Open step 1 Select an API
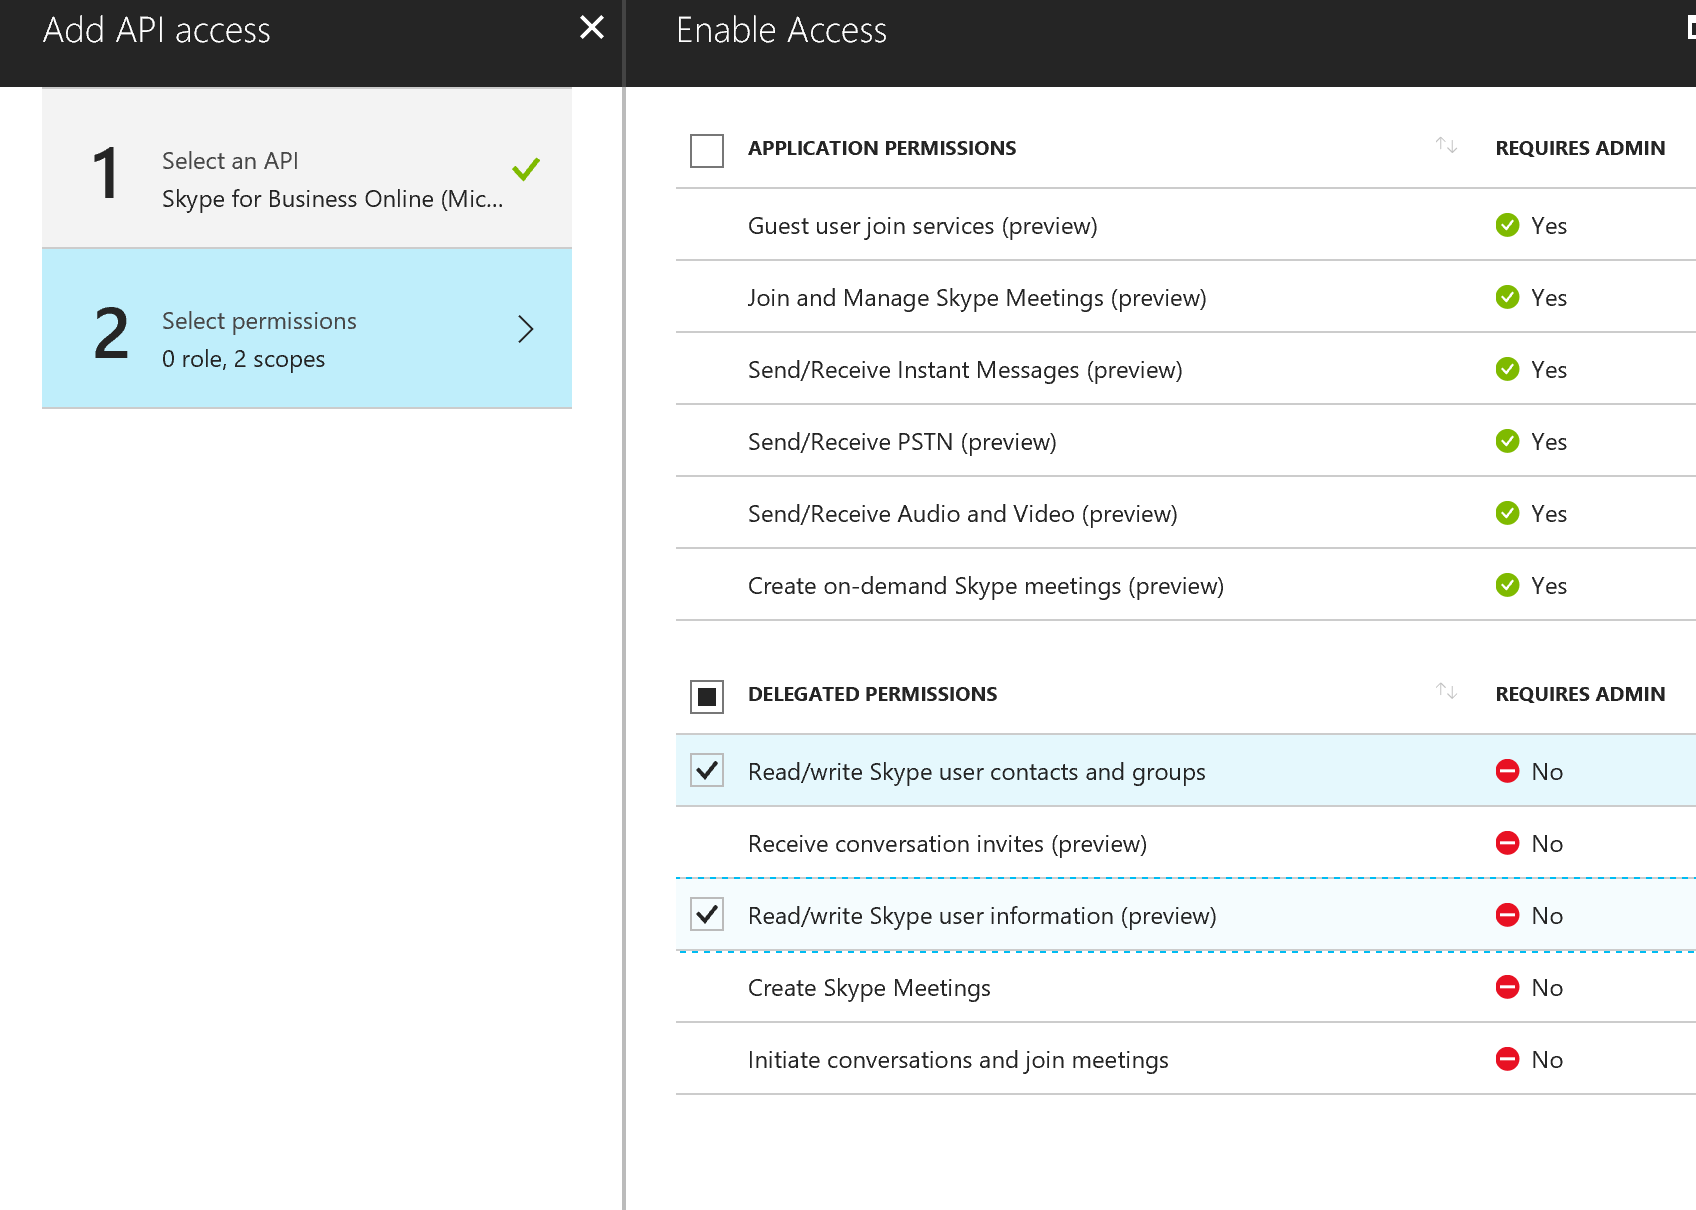1696x1210 pixels. coord(307,168)
